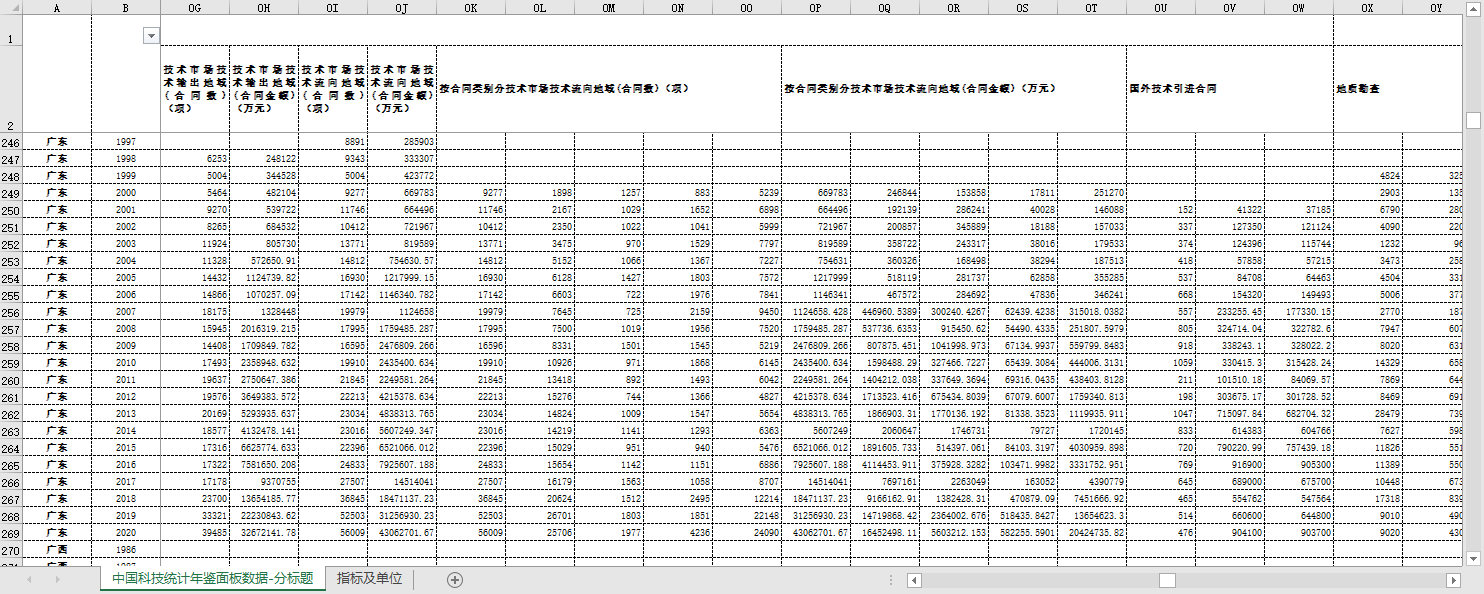1484x594 pixels.
Task: Click the 国外技术引进合同 header cell
Action: (1229, 88)
